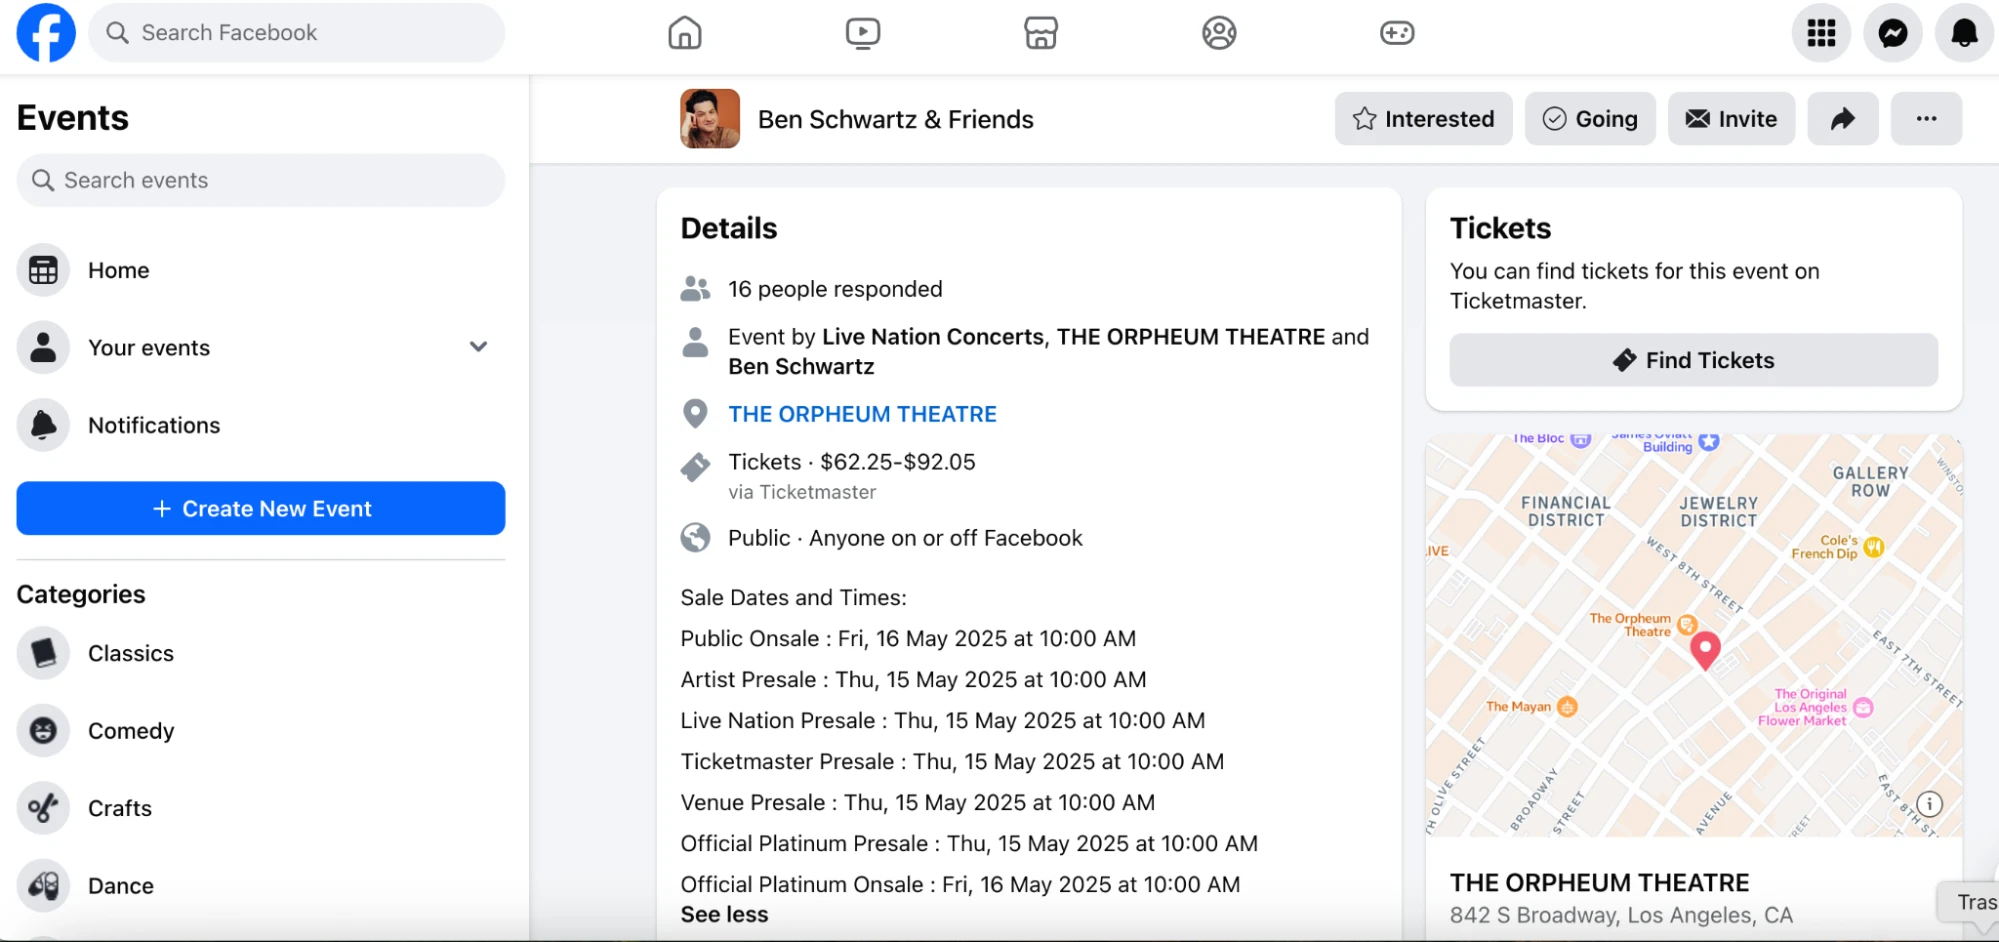The height and width of the screenshot is (942, 1999).
Task: Open Home in the Events sidebar
Action: (261, 270)
